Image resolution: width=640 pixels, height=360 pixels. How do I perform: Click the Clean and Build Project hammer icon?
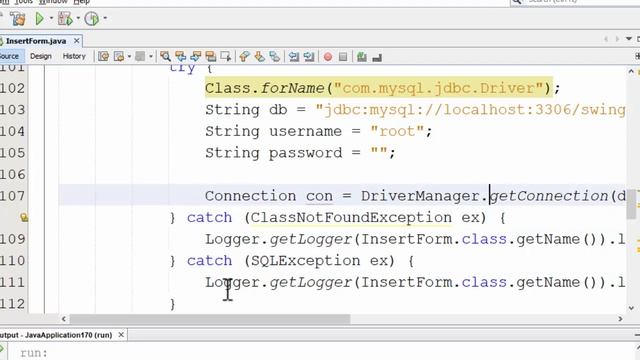[18, 19]
